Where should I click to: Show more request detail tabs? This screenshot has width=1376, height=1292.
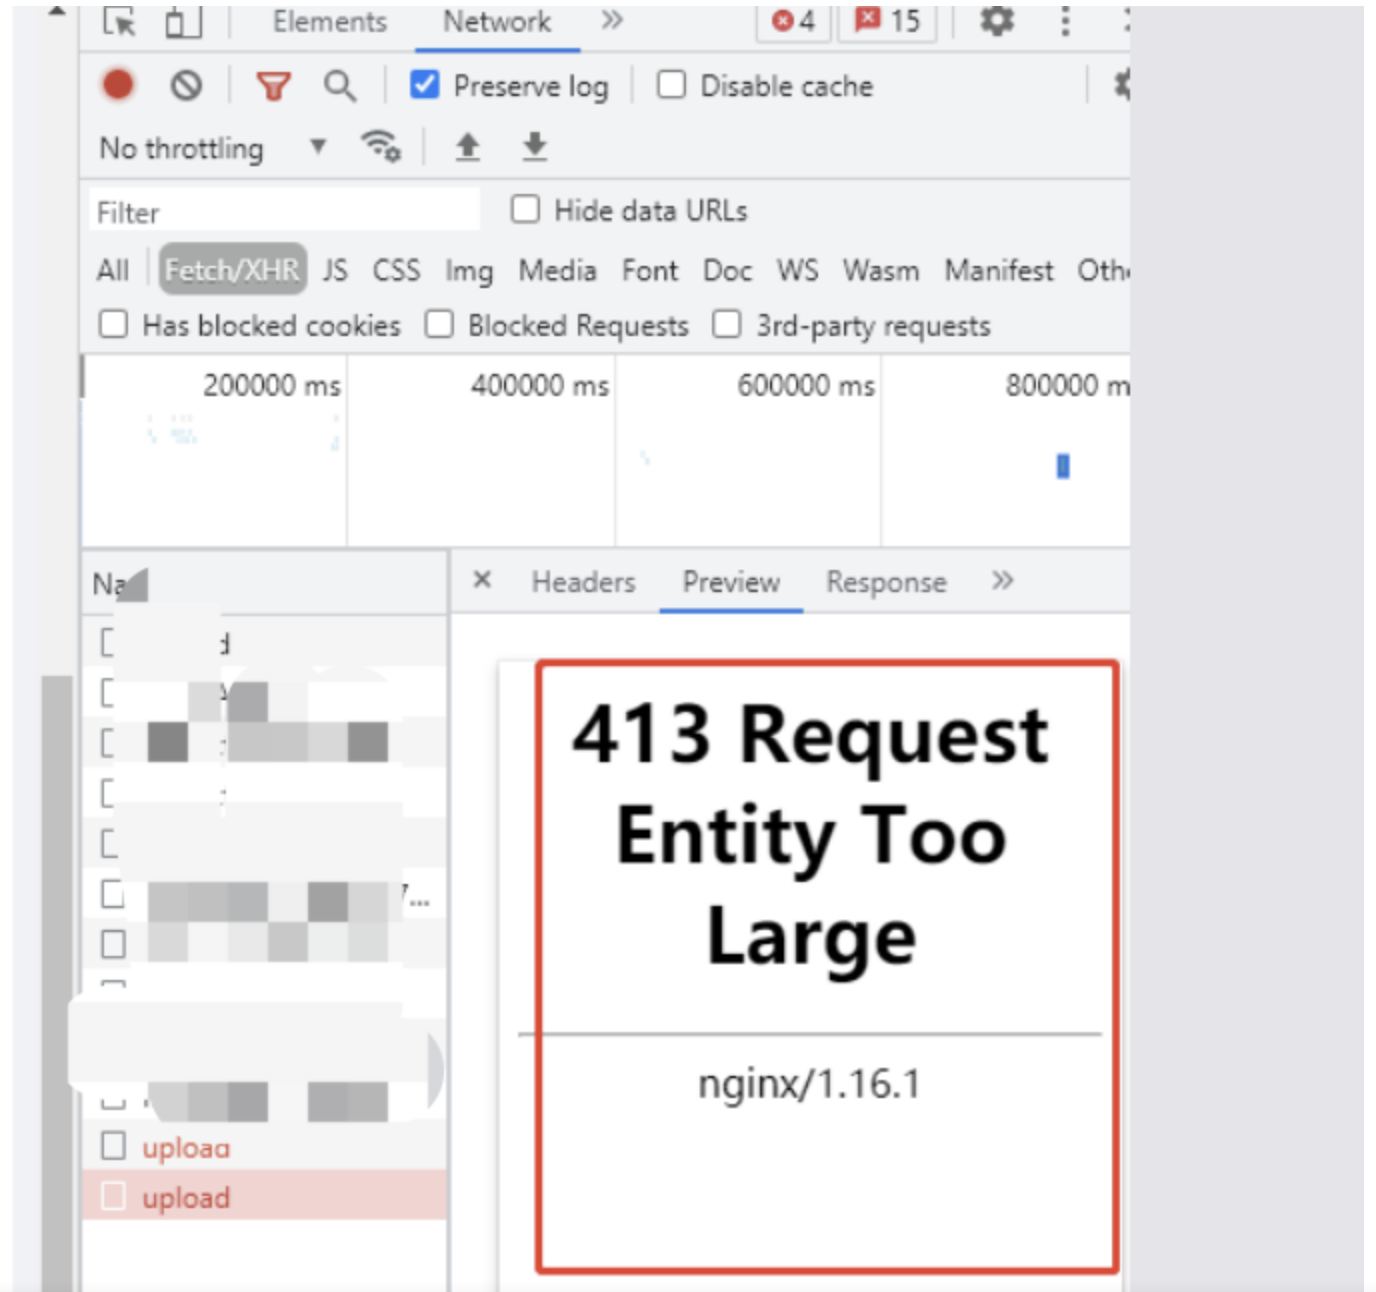[1002, 581]
